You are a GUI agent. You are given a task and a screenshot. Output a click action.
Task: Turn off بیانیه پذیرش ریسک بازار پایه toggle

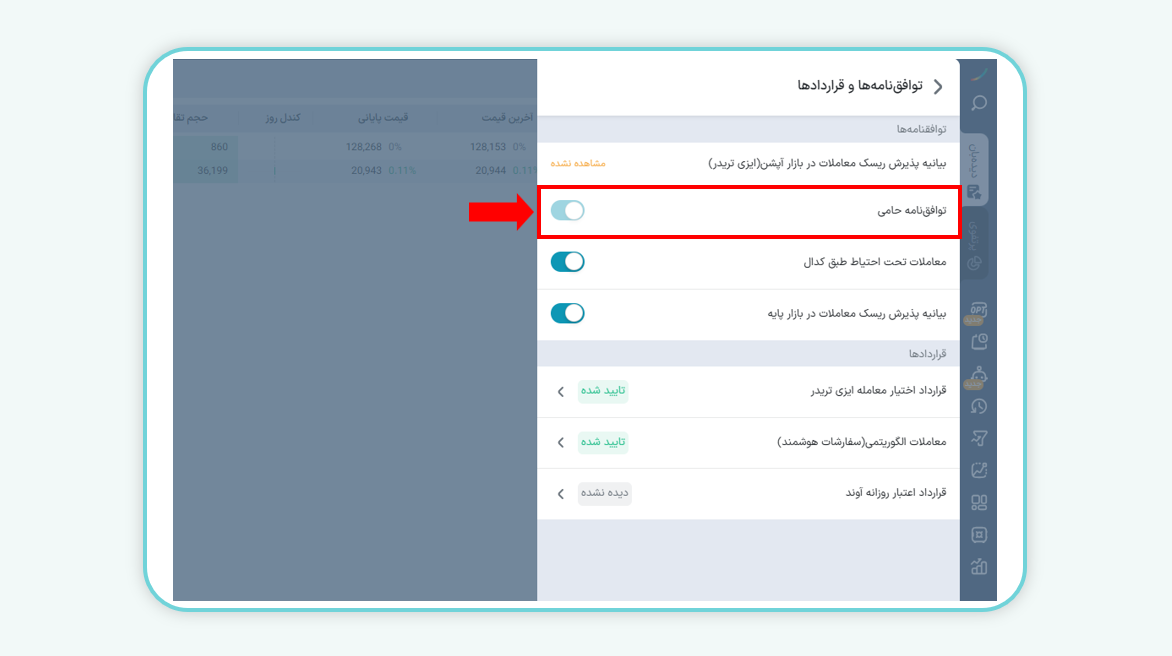coord(567,313)
